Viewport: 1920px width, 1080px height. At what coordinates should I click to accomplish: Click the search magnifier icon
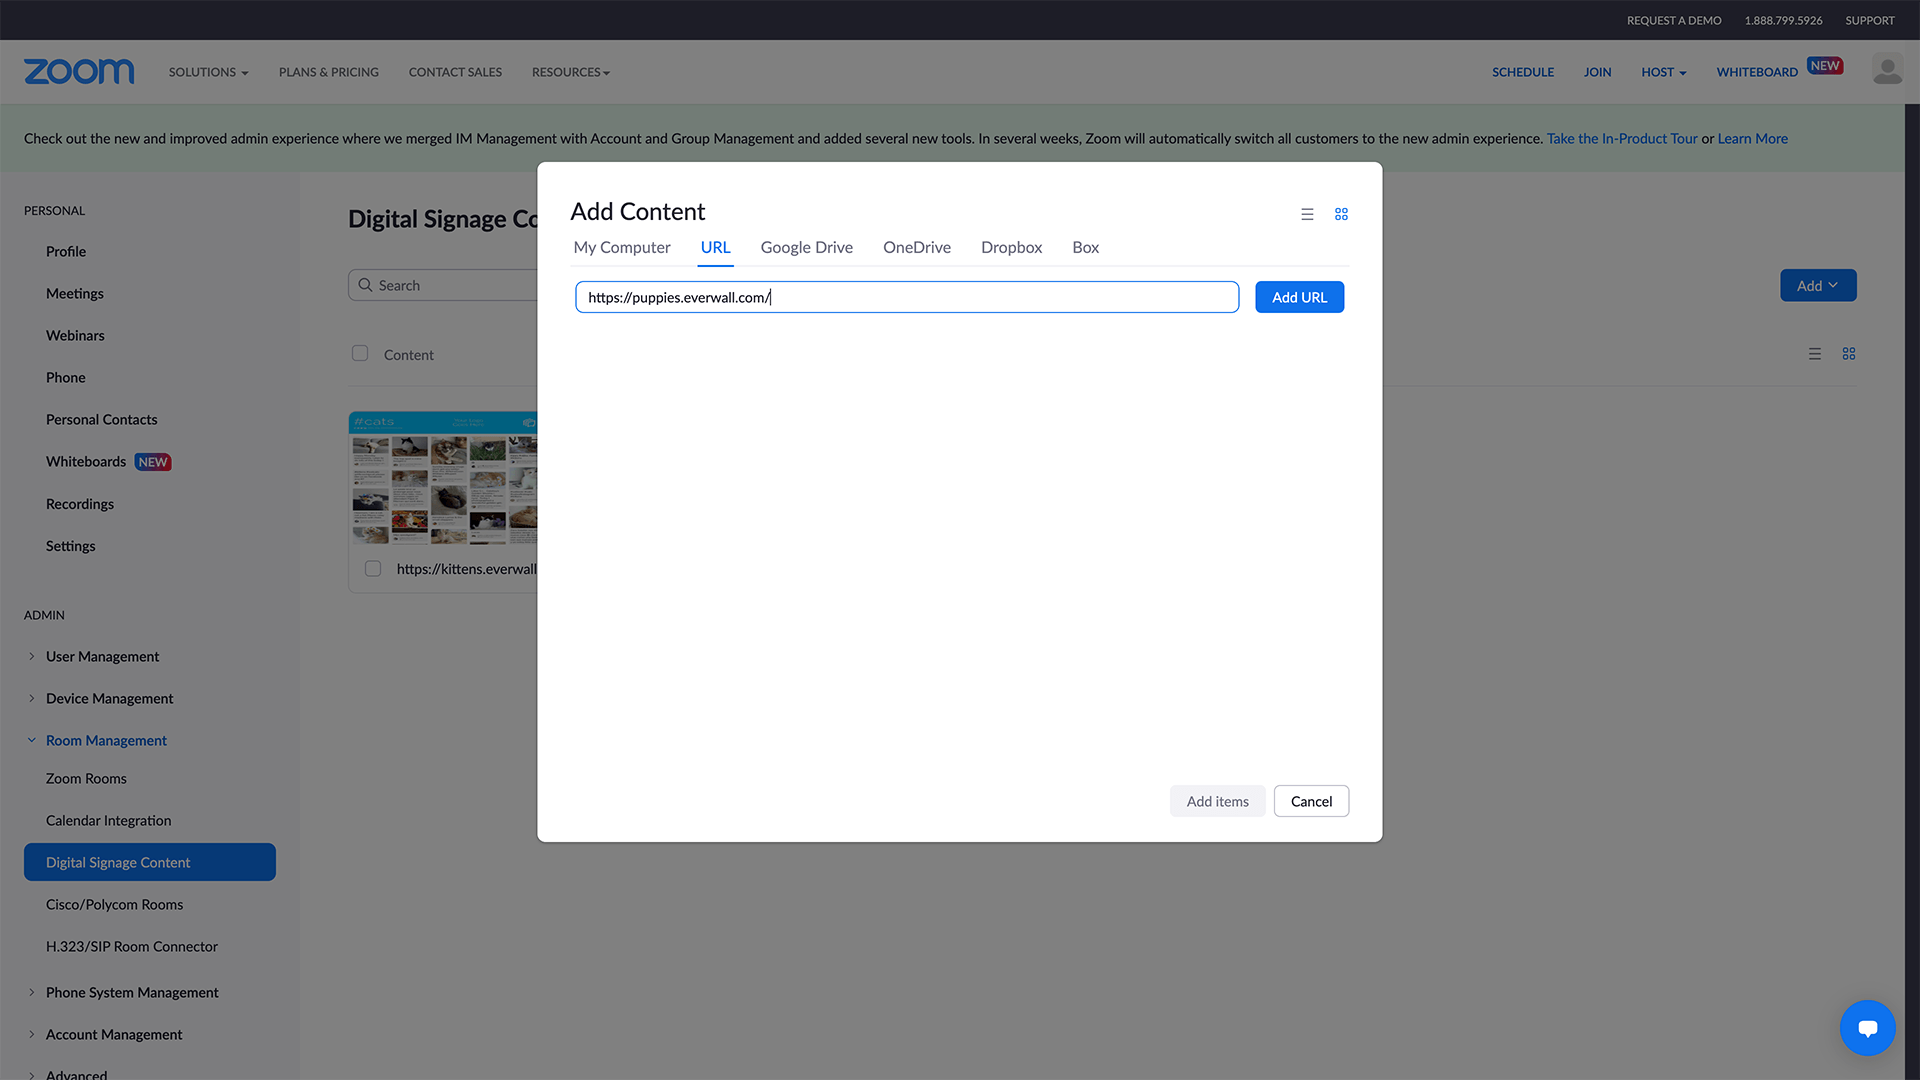(x=365, y=285)
